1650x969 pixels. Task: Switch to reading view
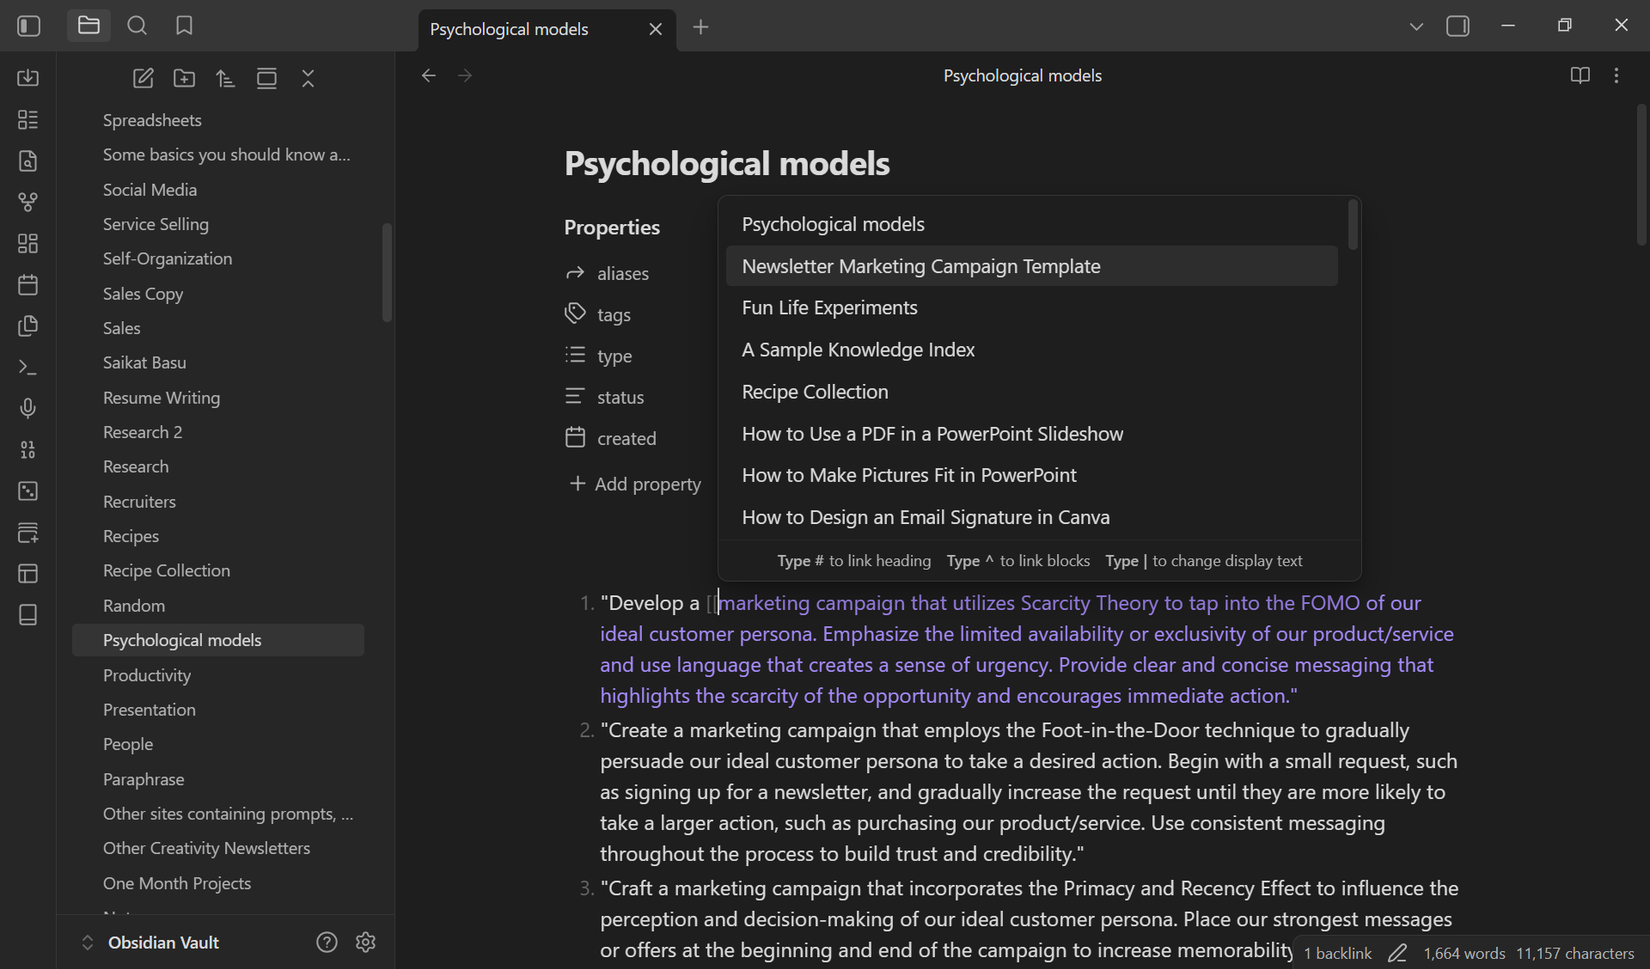[1580, 75]
